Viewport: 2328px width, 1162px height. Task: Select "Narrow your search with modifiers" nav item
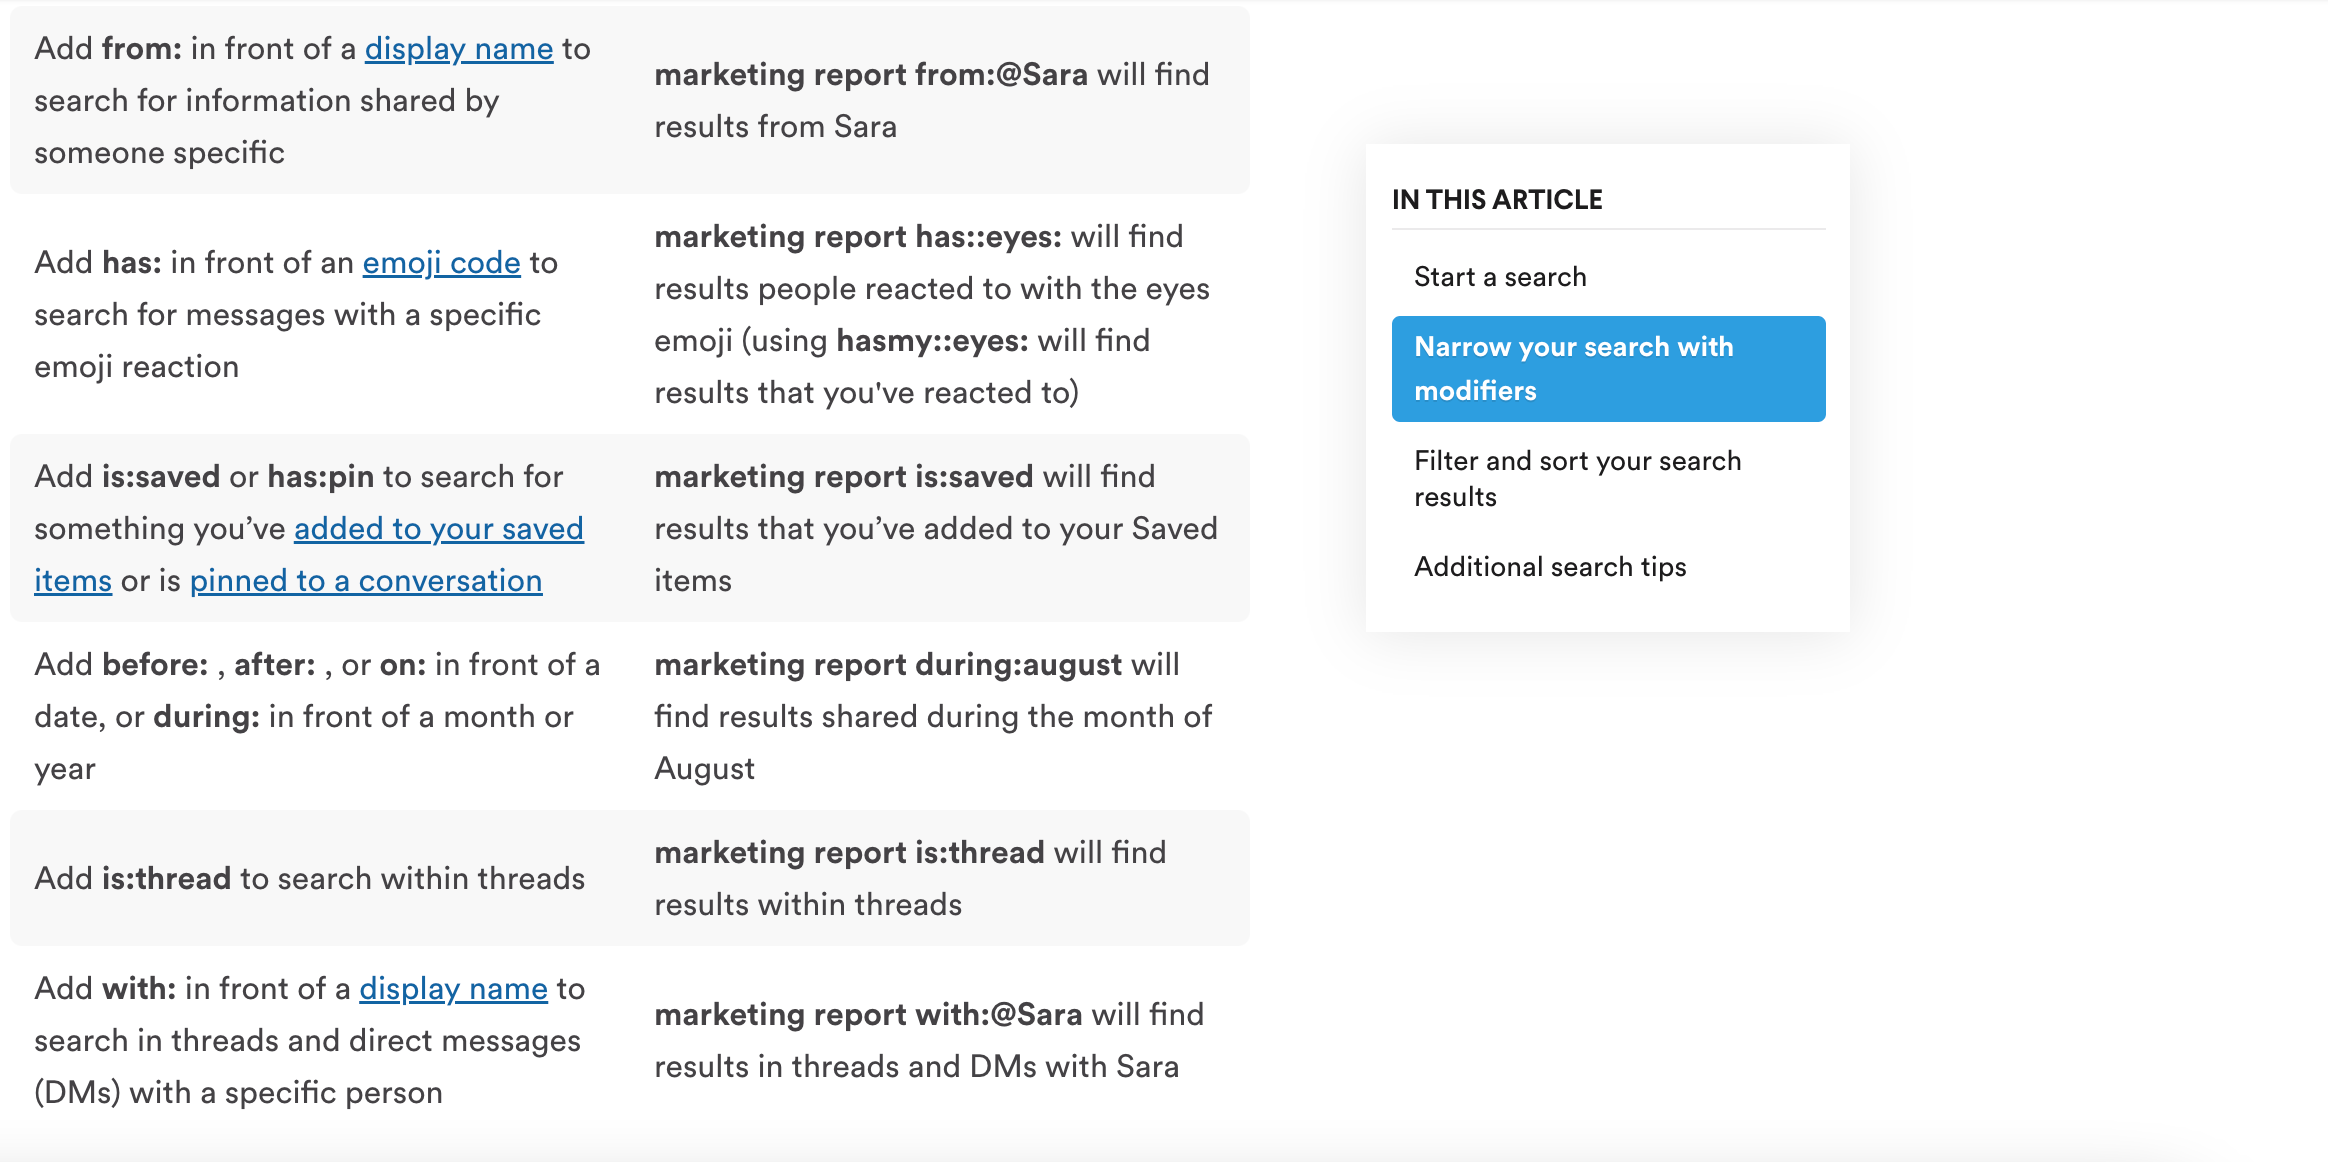click(1608, 368)
